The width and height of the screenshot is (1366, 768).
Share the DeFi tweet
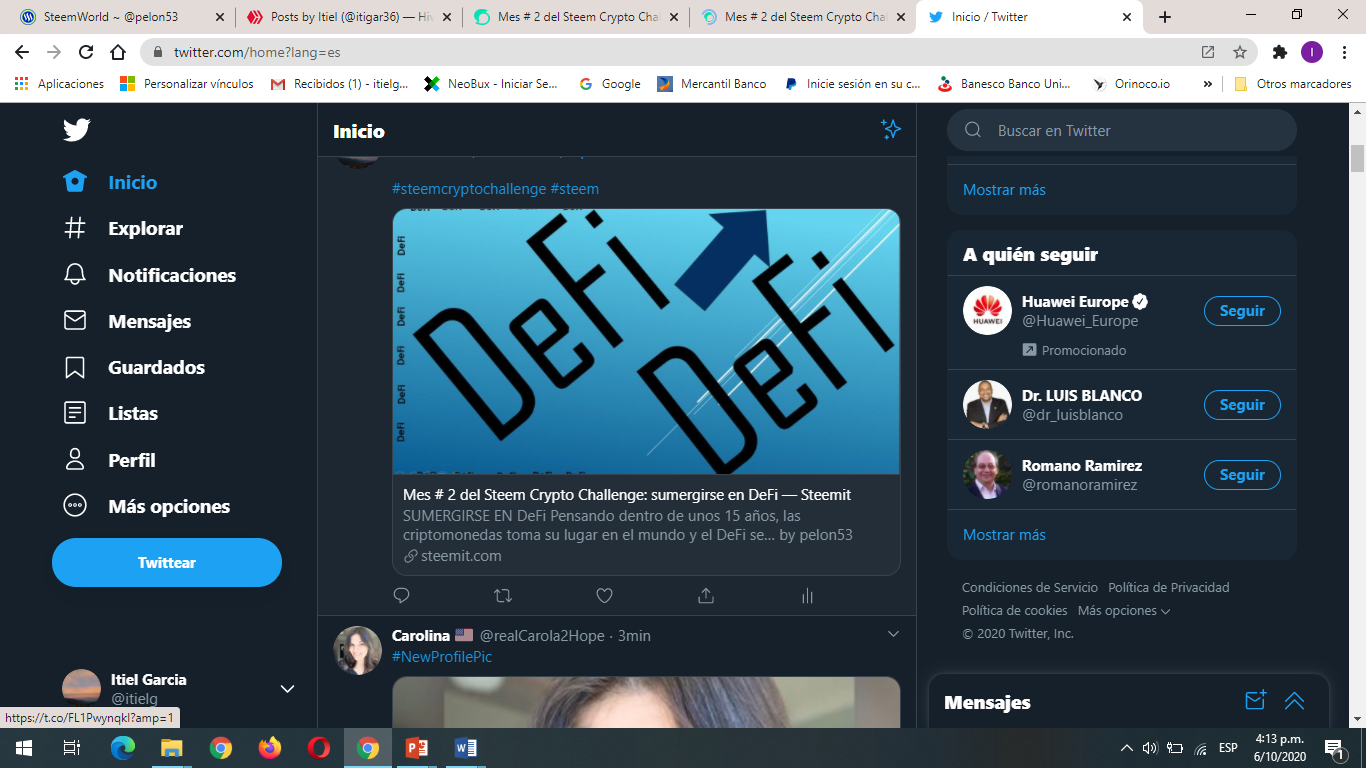[706, 596]
